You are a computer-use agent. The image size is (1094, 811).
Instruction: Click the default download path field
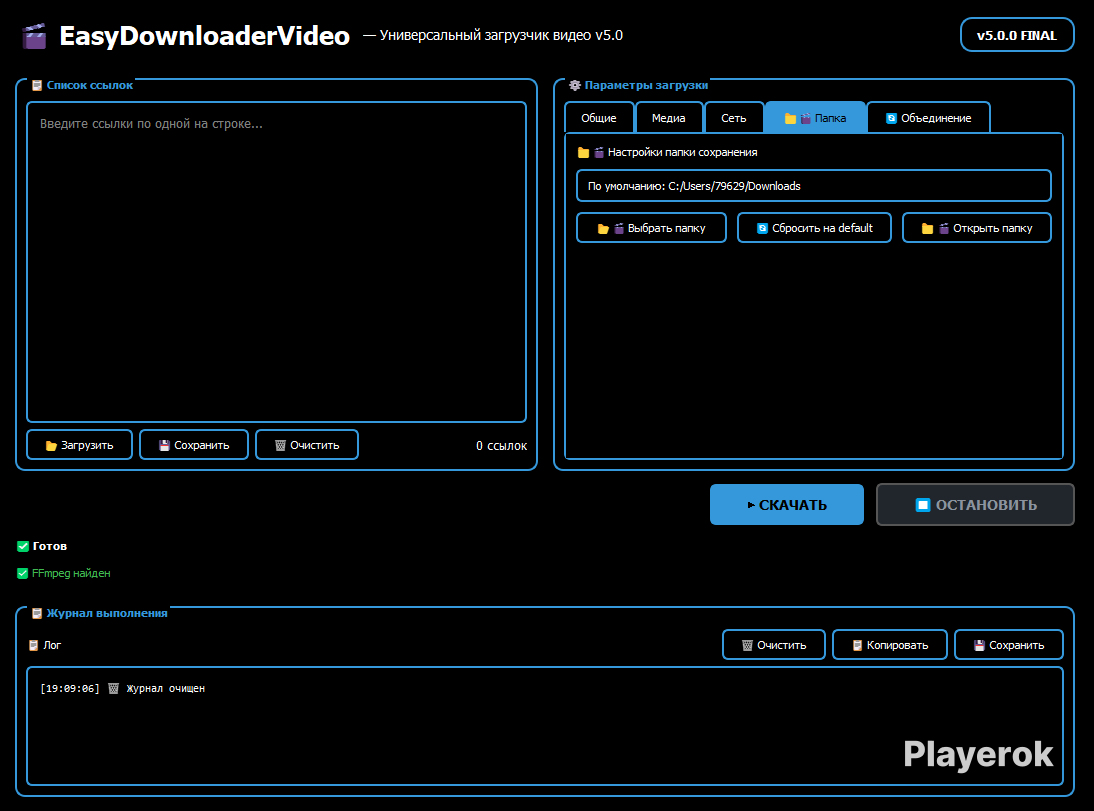[x=814, y=186]
